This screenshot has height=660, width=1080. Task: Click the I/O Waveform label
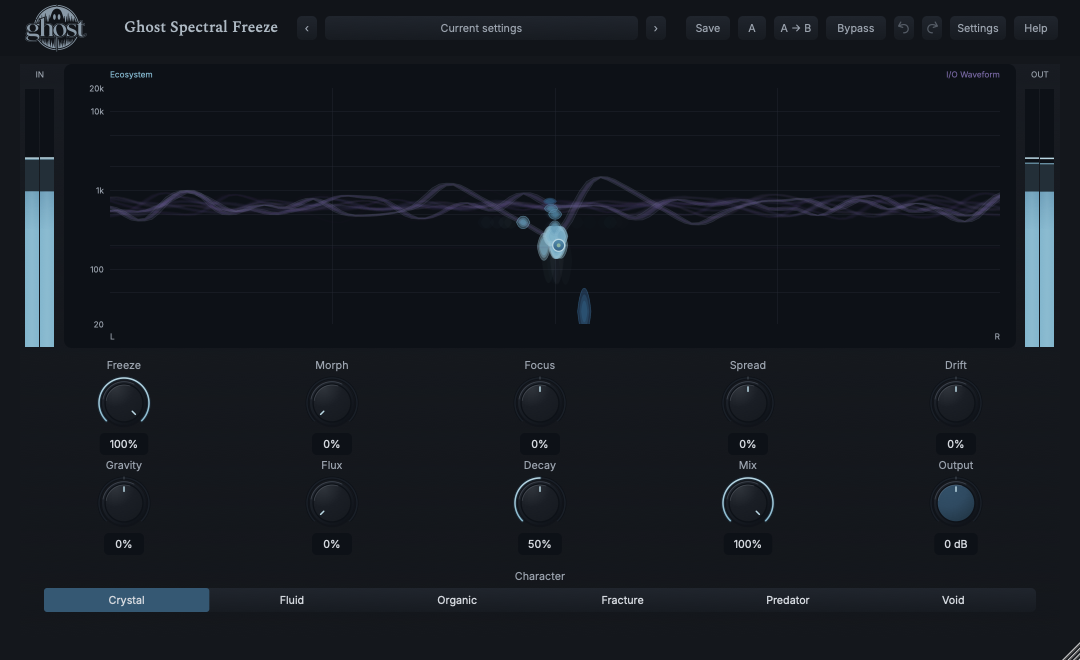pos(973,74)
